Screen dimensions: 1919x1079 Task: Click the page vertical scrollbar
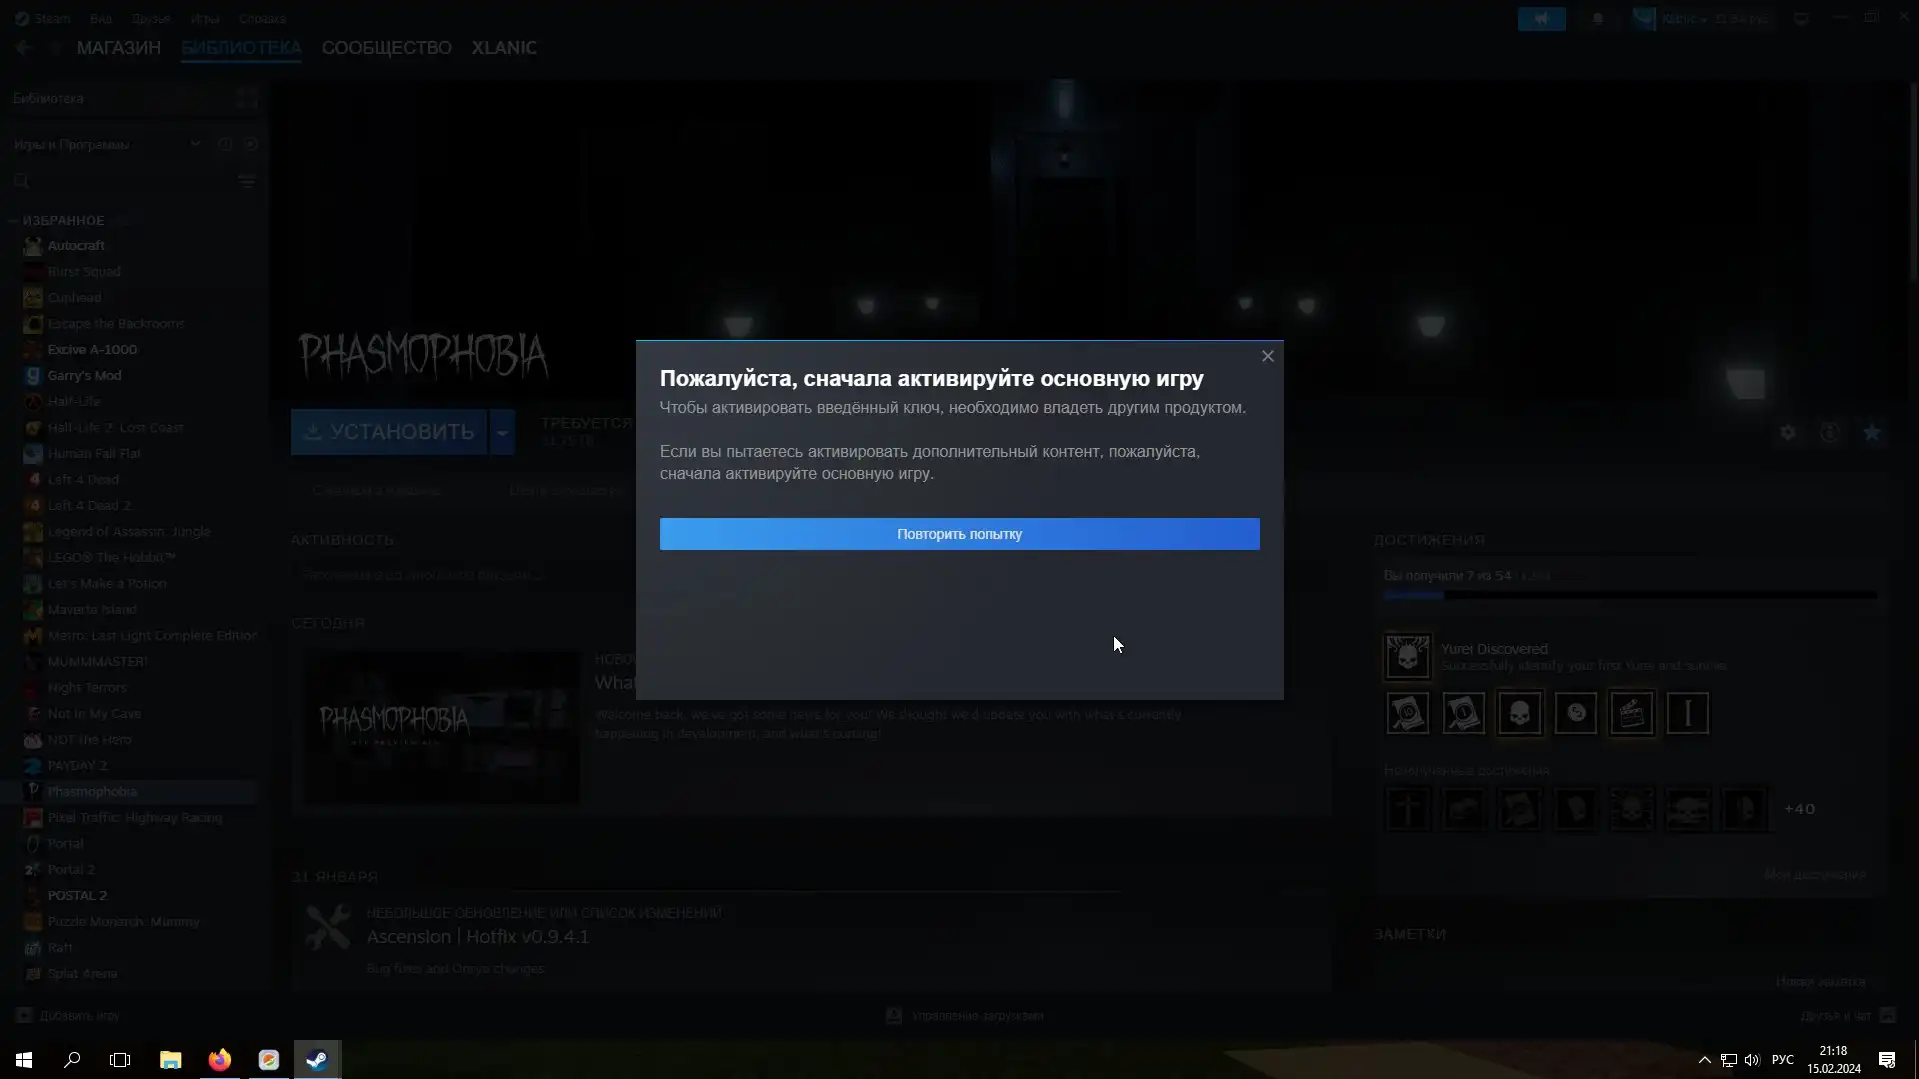coord(1913,180)
